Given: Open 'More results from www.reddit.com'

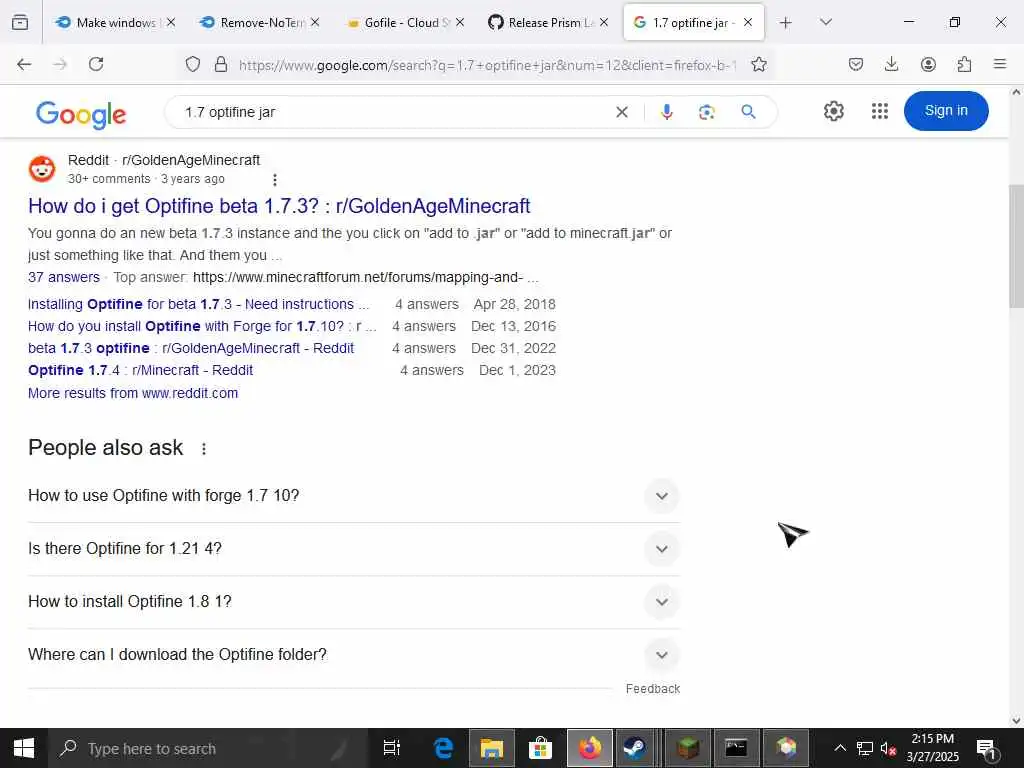Looking at the screenshot, I should [133, 393].
